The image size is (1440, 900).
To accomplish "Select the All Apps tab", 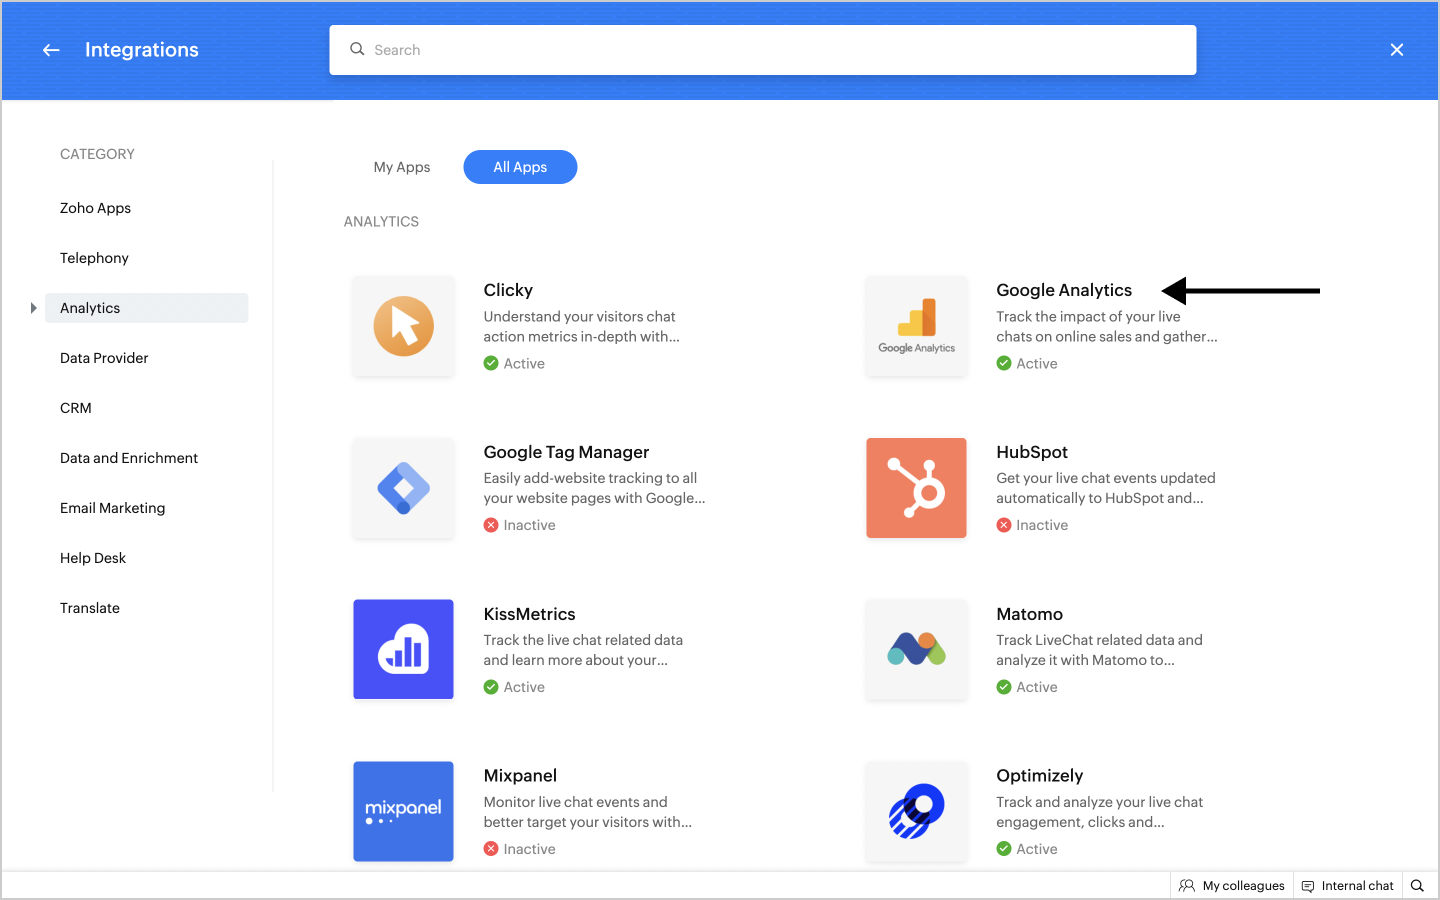I will pyautogui.click(x=520, y=167).
